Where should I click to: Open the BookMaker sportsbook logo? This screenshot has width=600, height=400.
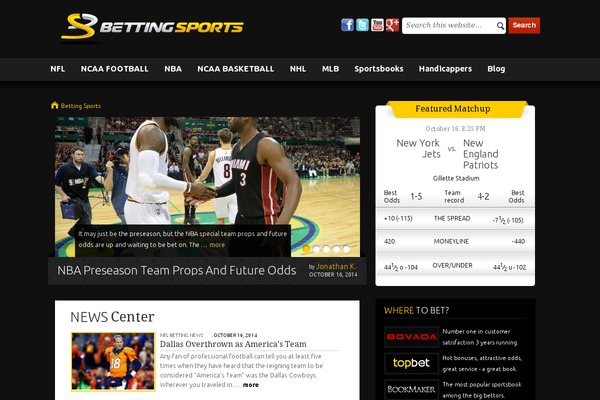click(x=411, y=389)
